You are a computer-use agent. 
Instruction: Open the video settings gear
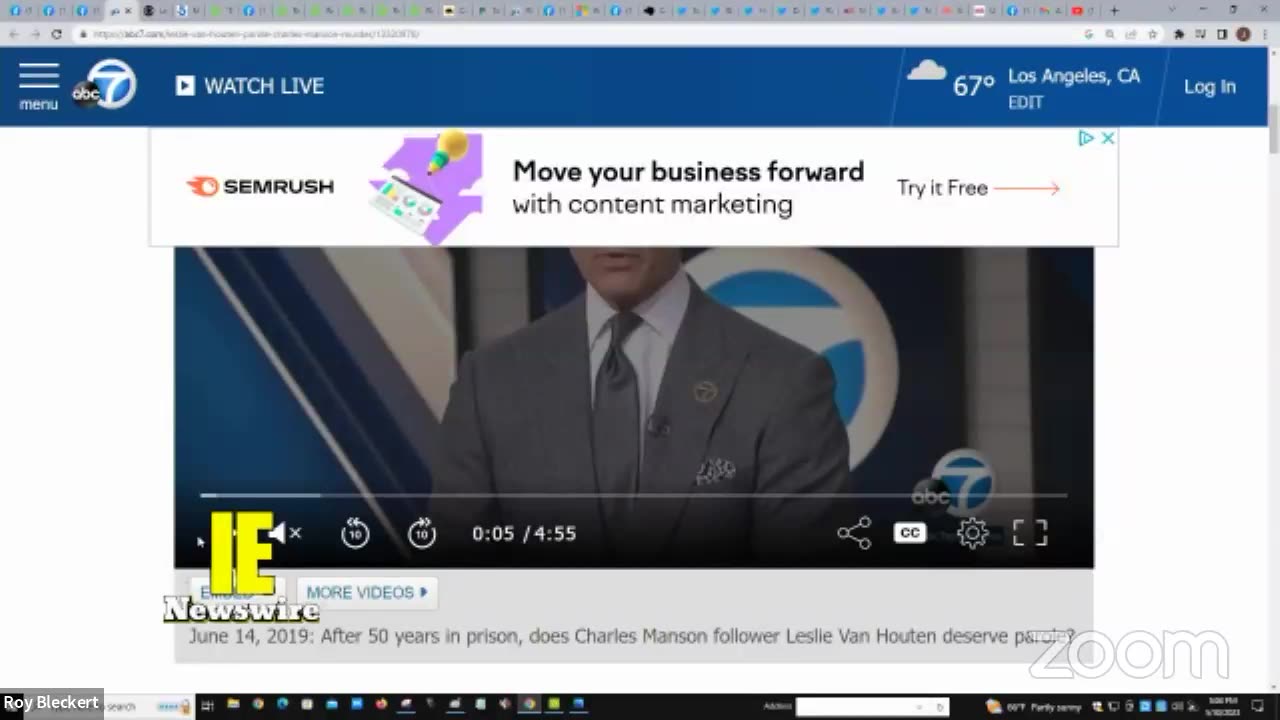[972, 533]
